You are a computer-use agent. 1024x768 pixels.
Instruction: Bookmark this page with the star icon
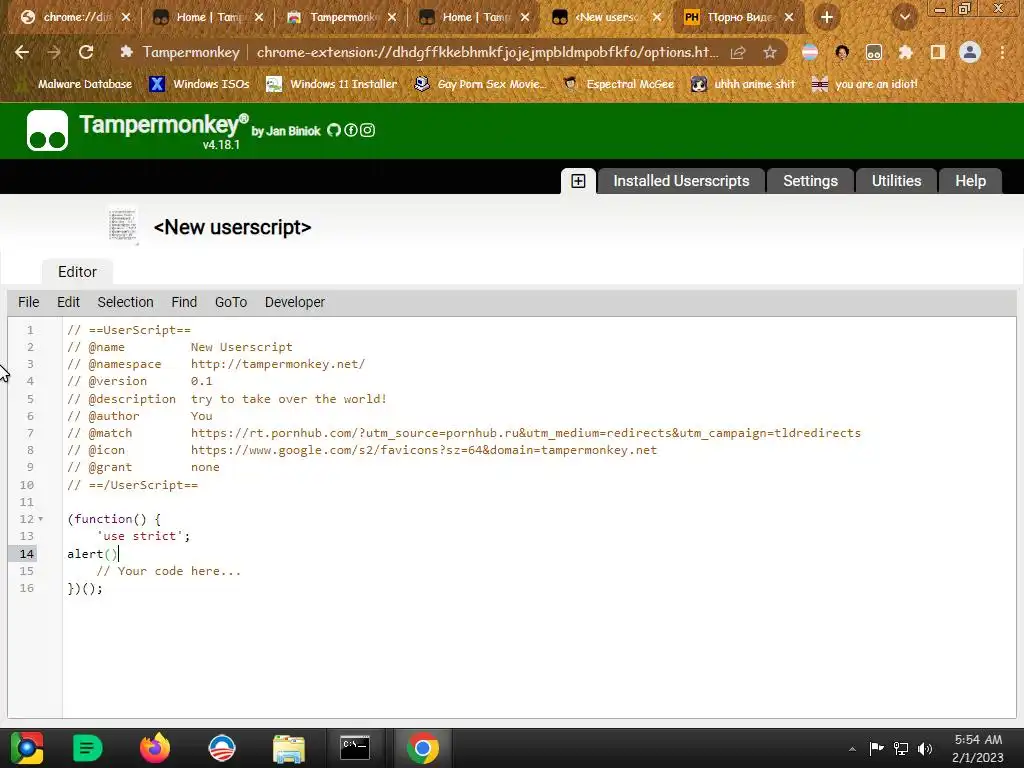(x=770, y=52)
